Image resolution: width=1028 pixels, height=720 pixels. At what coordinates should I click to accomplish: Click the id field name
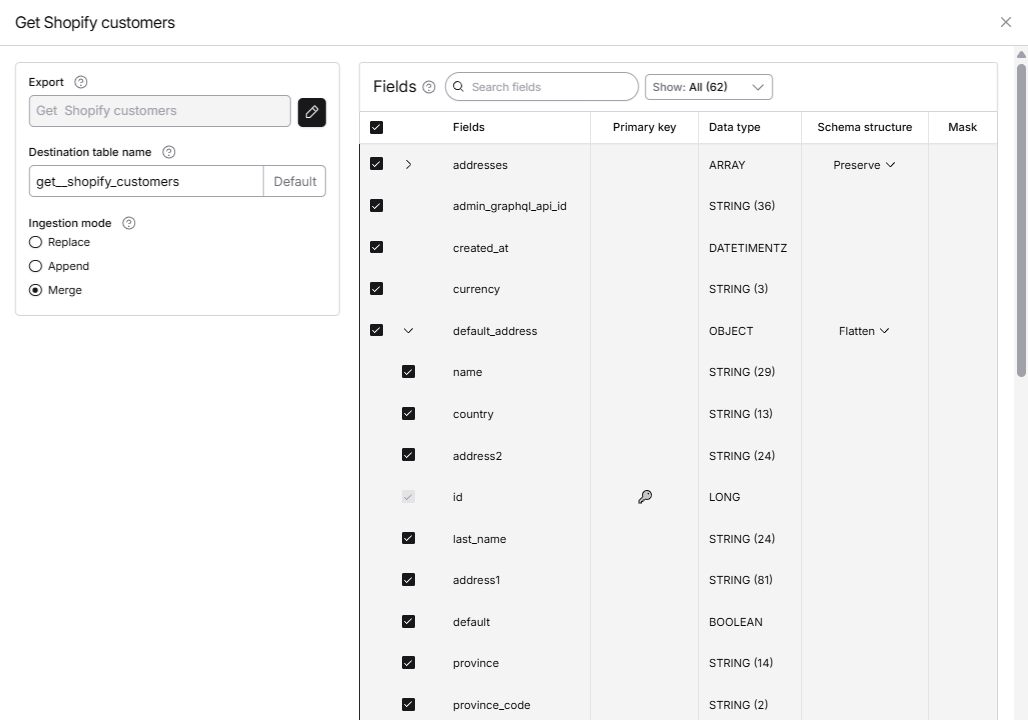coord(458,497)
